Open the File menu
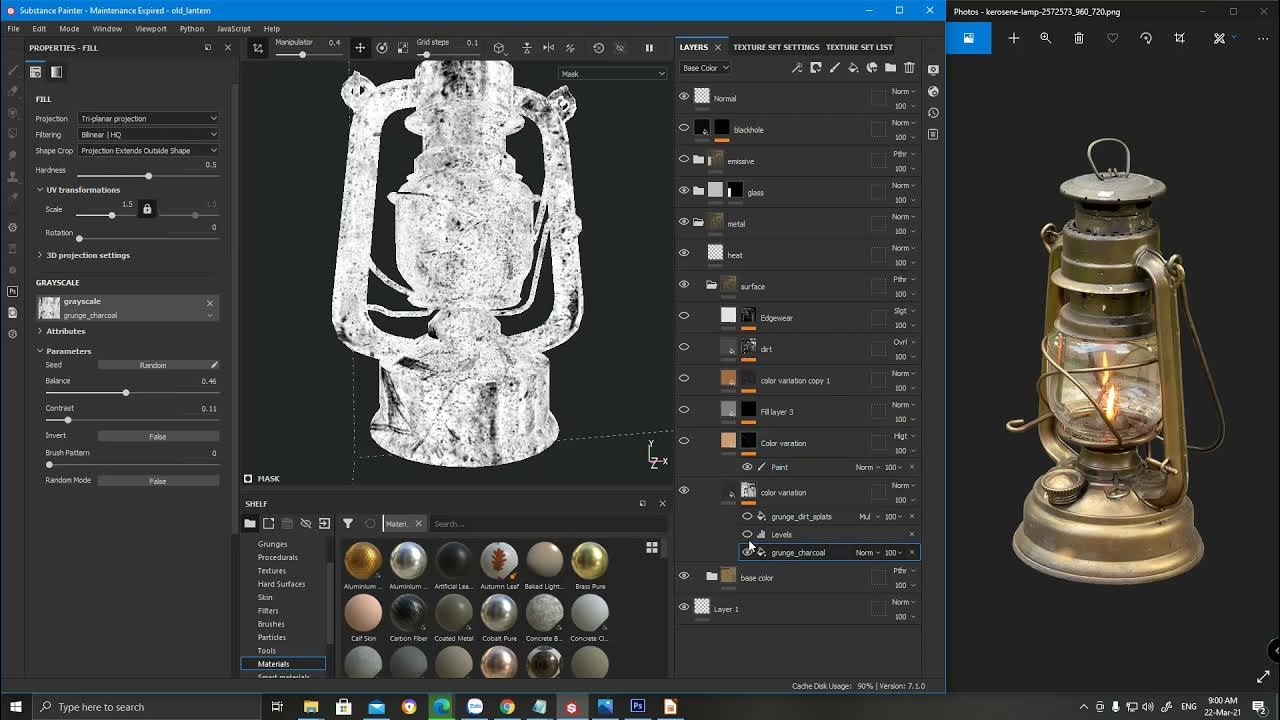The width and height of the screenshot is (1280, 720). [13, 29]
